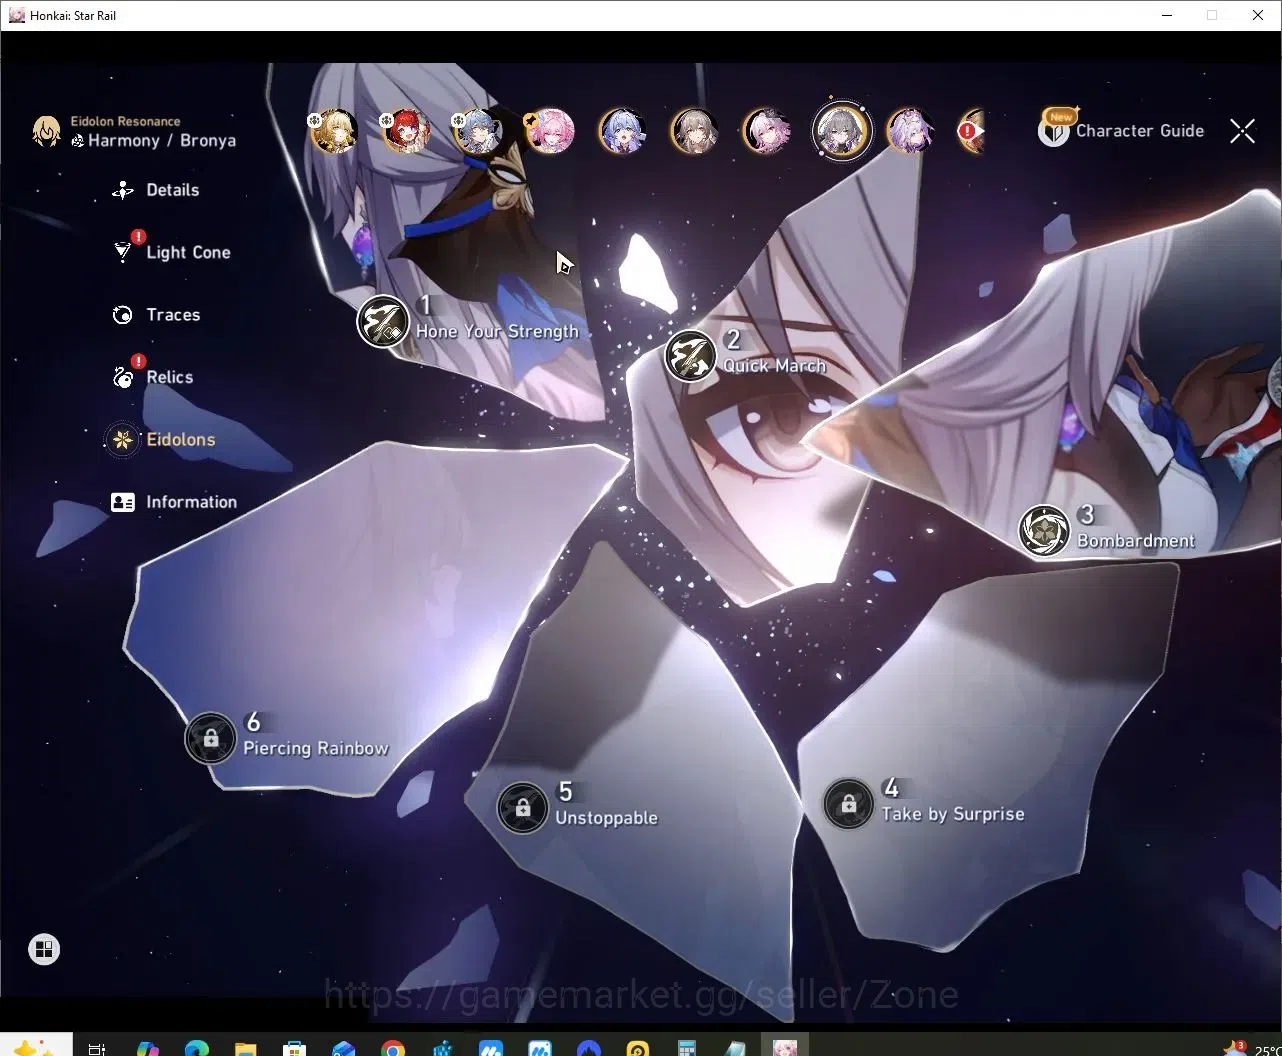Open Google Chrome from the taskbar
1282x1056 pixels.
393,1048
